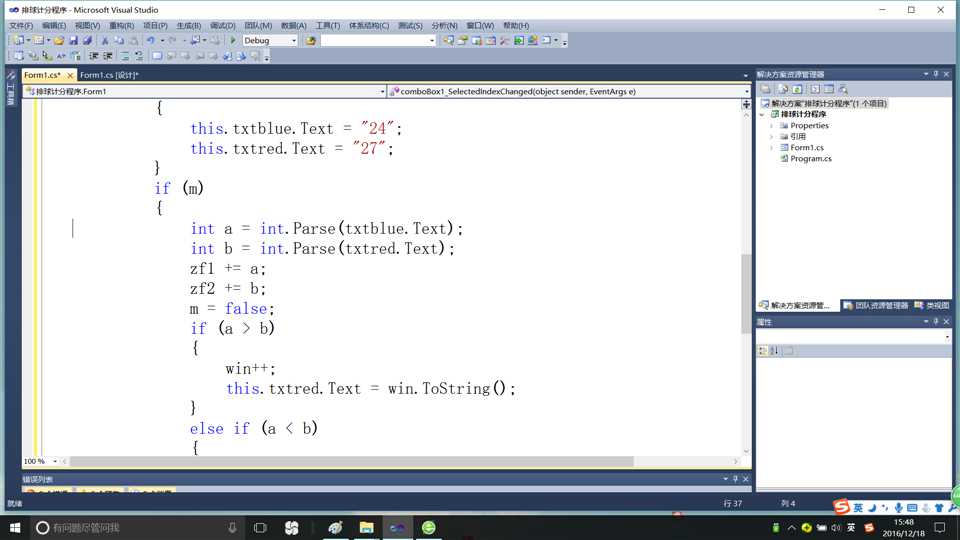This screenshot has height=540, width=960.
Task: Click the Properties panel object selector field
Action: [853, 337]
